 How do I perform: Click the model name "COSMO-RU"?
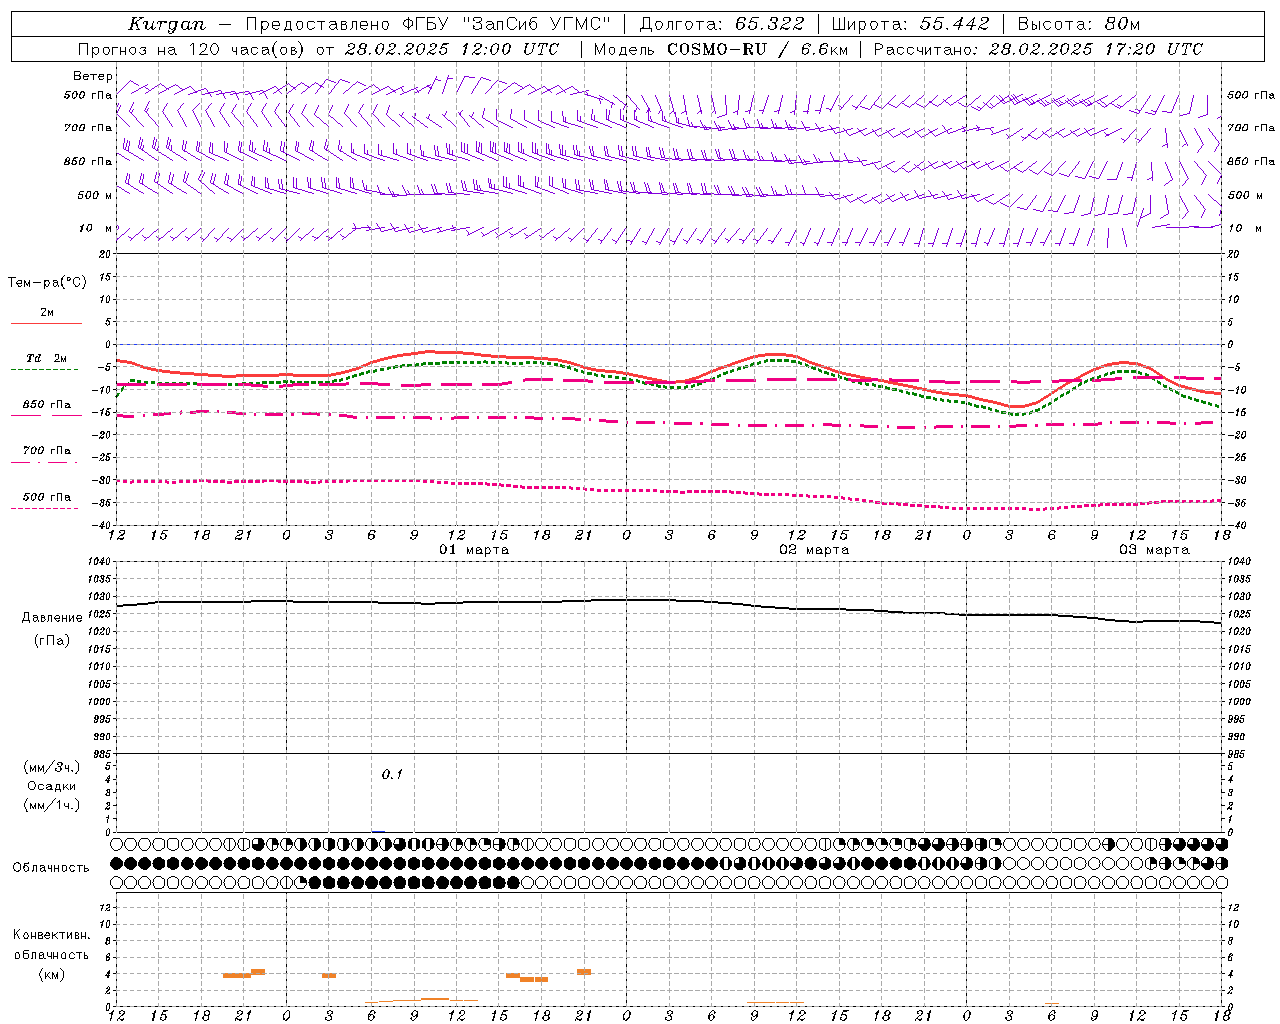[717, 49]
